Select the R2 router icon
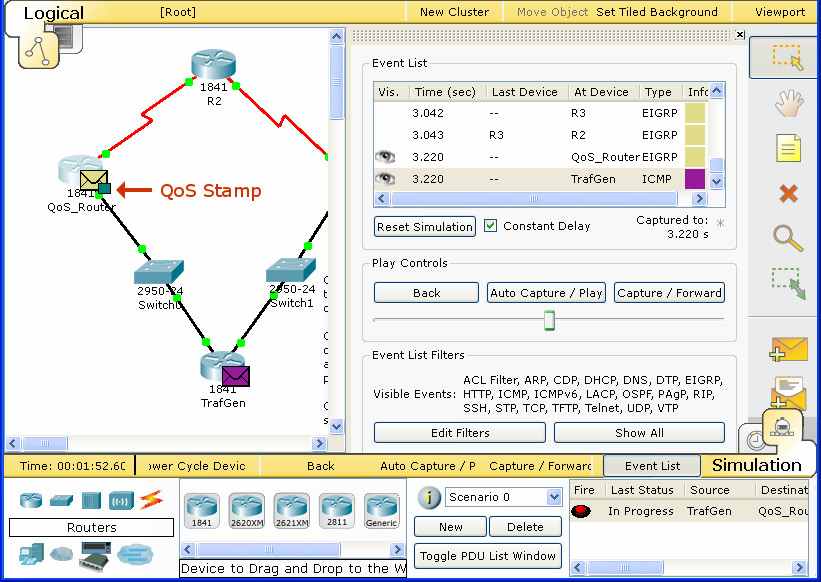Viewport: 821px width, 582px height. 213,64
